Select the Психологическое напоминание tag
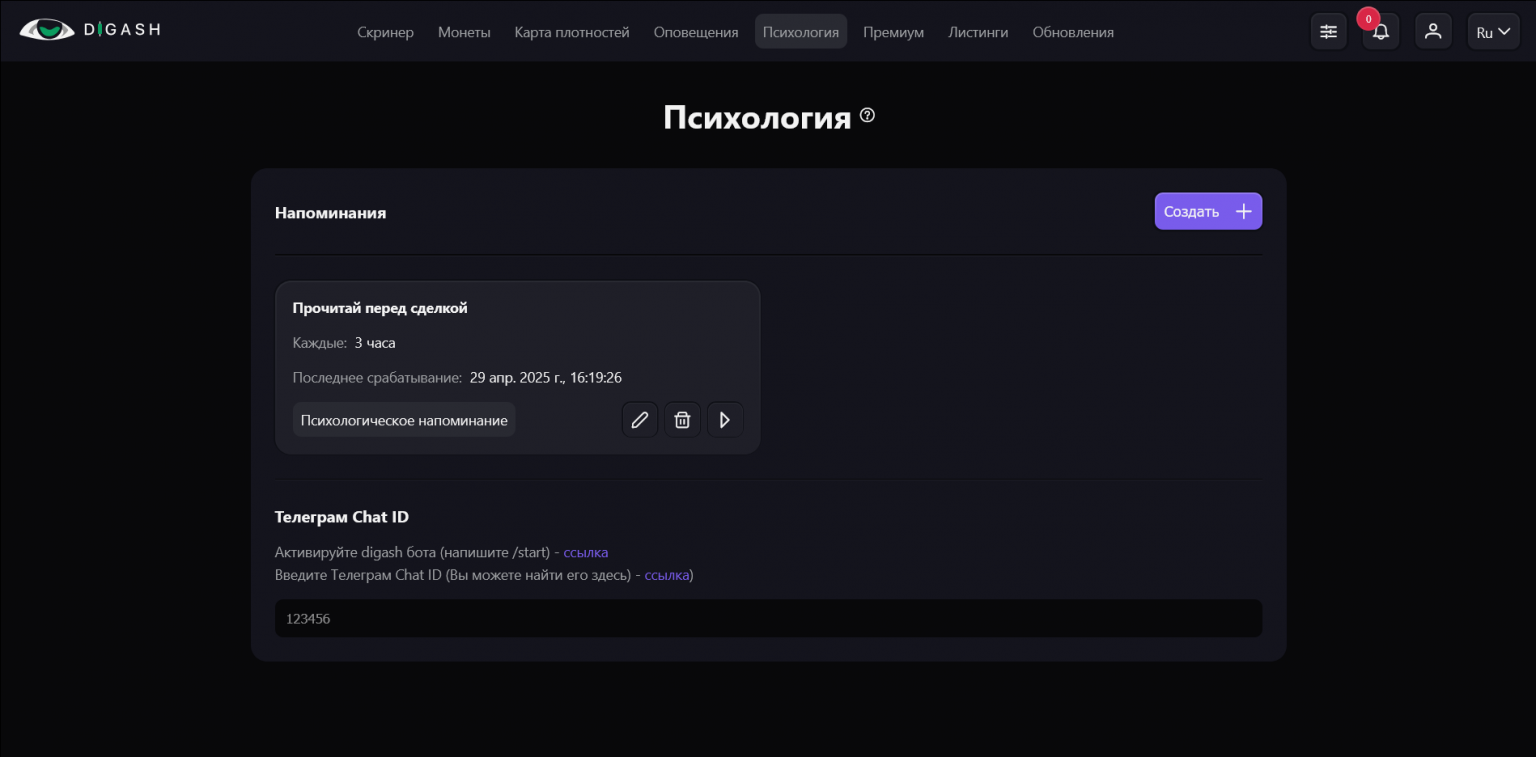1536x757 pixels. coord(404,419)
